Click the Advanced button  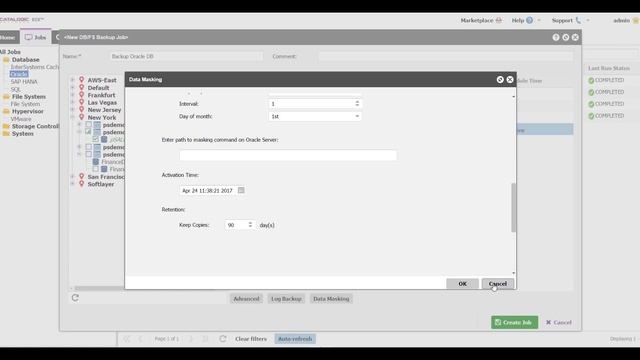pyautogui.click(x=246, y=299)
